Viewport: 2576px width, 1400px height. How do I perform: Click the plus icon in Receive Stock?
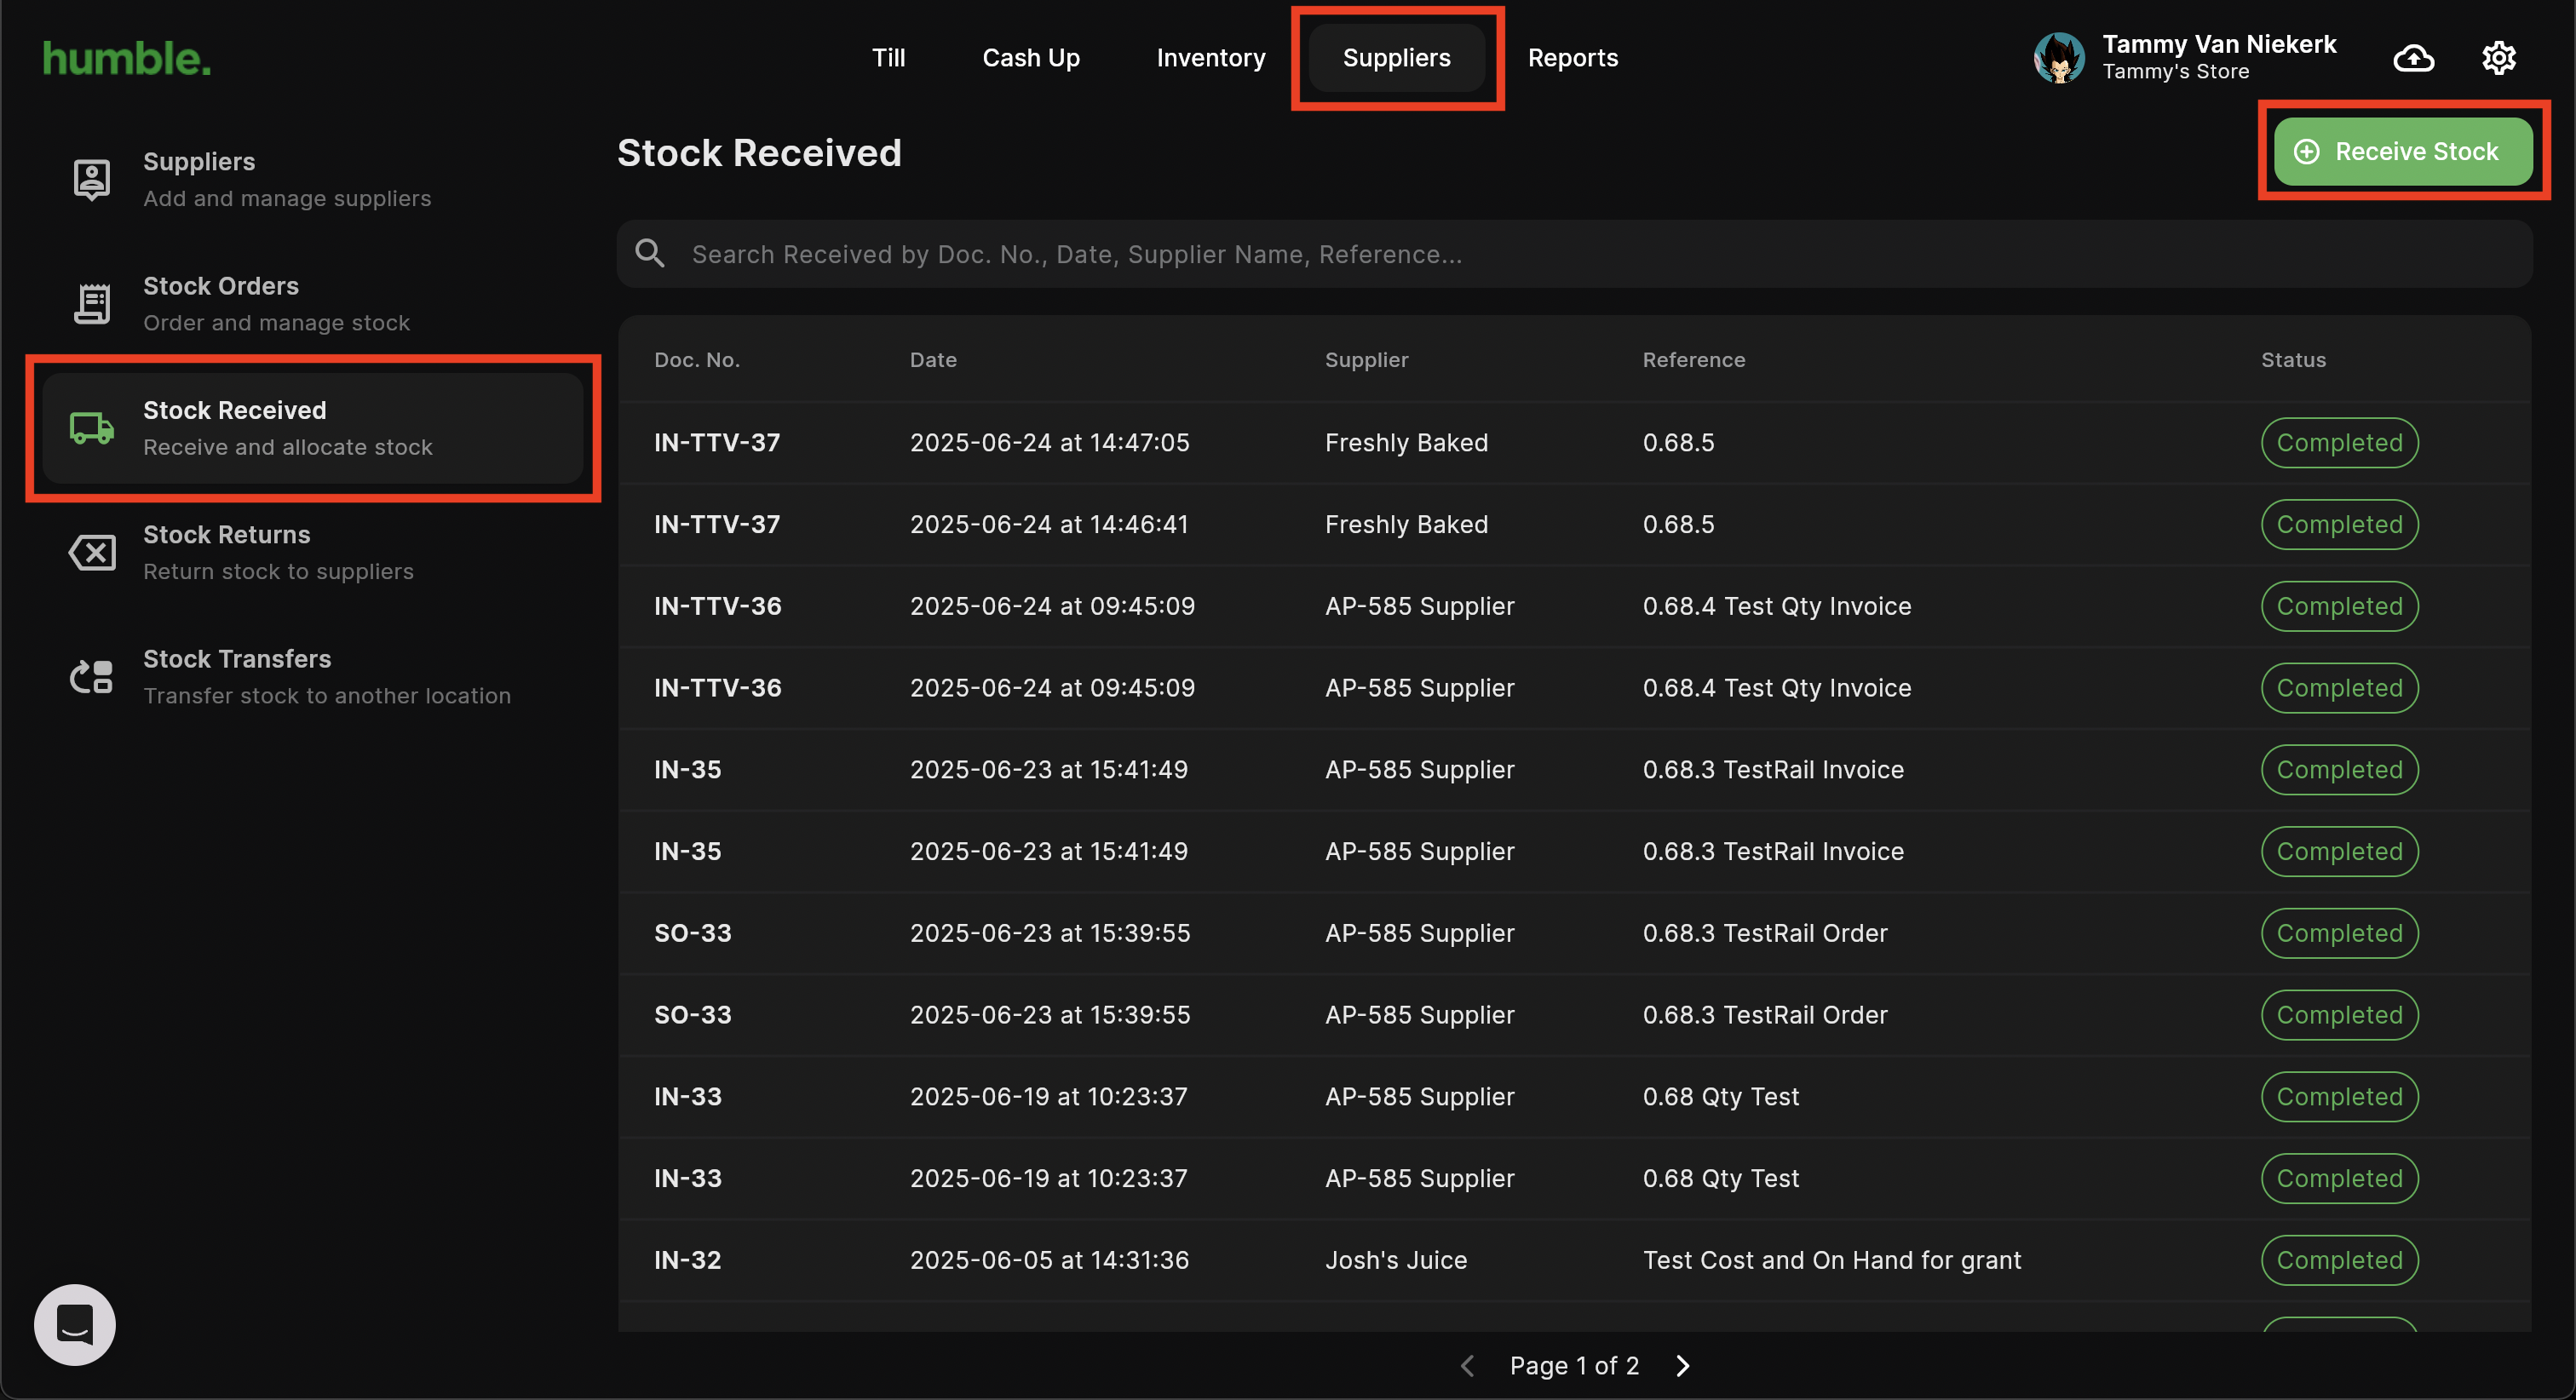(2306, 152)
